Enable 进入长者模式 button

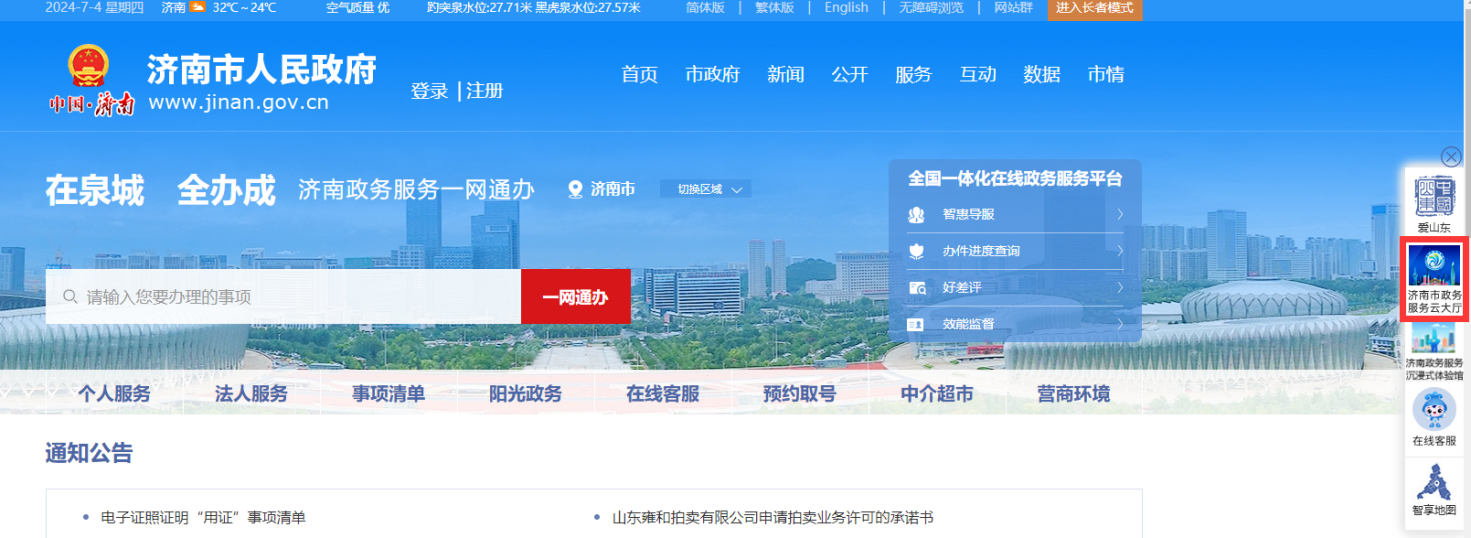click(x=1094, y=8)
